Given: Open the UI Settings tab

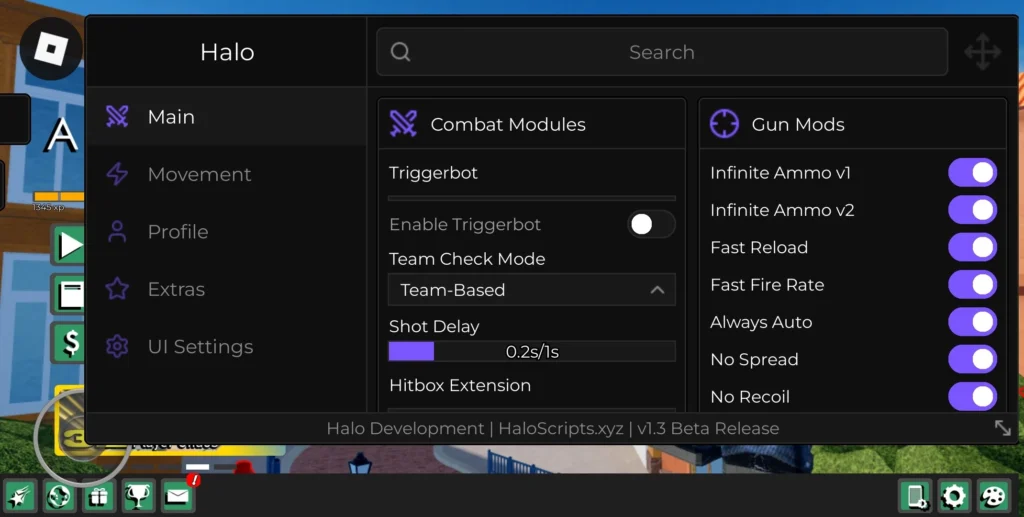Looking at the screenshot, I should [x=199, y=347].
